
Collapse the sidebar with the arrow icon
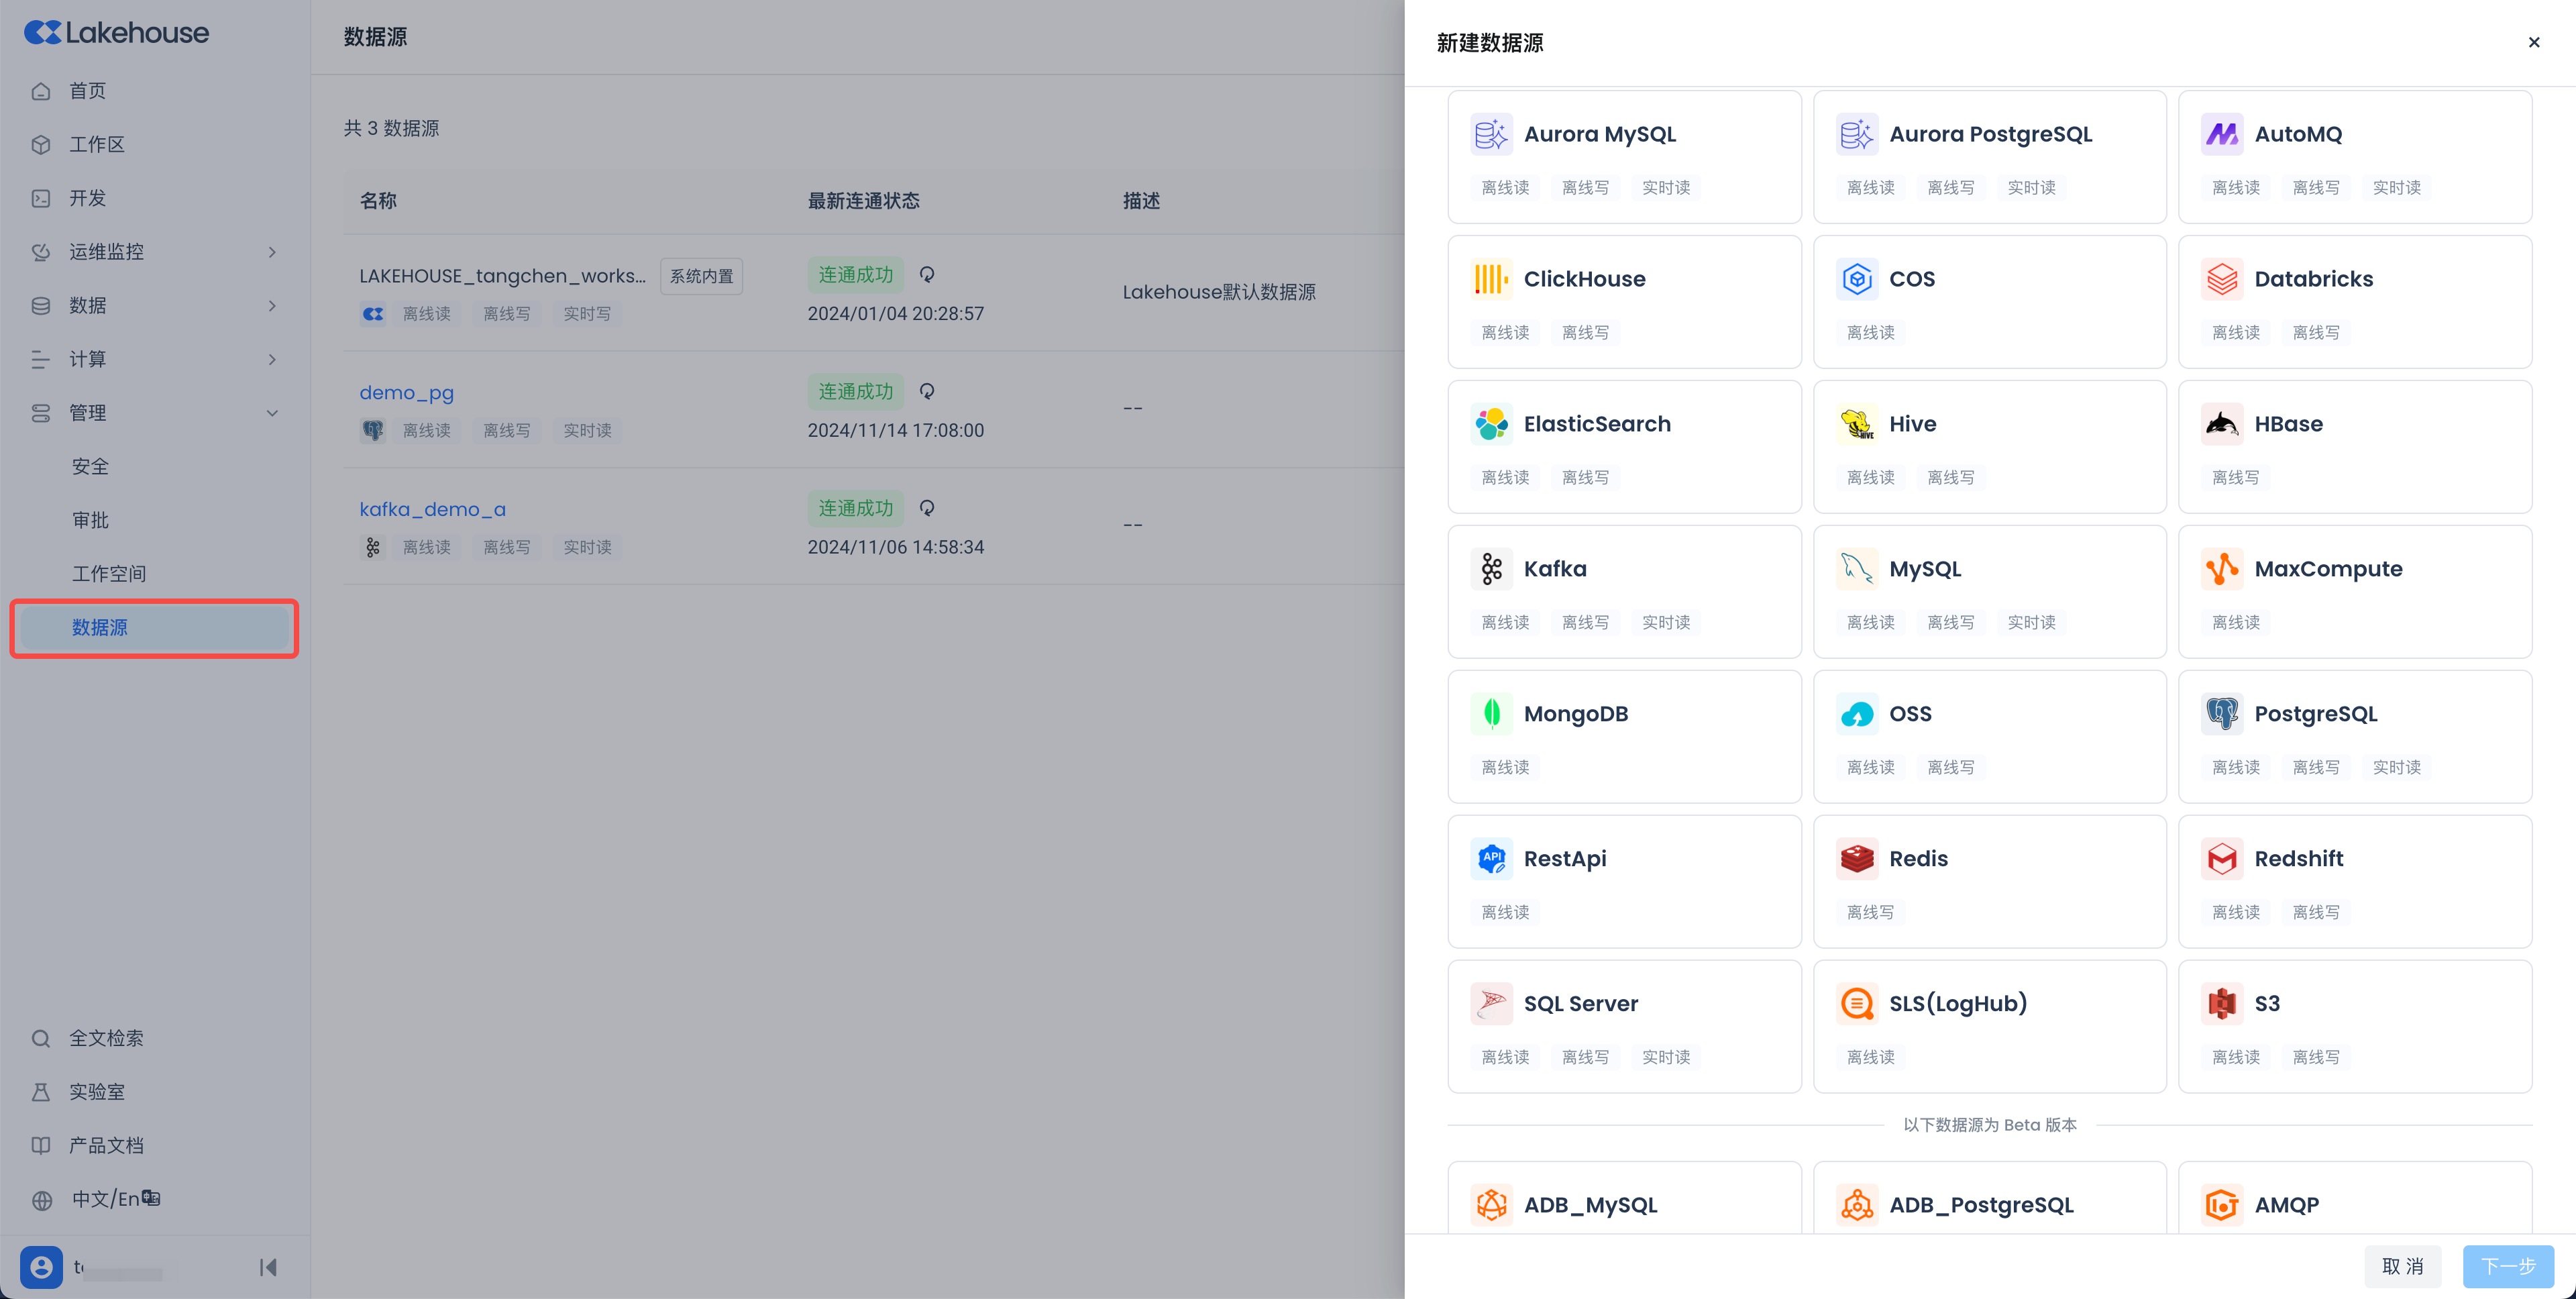tap(268, 1267)
